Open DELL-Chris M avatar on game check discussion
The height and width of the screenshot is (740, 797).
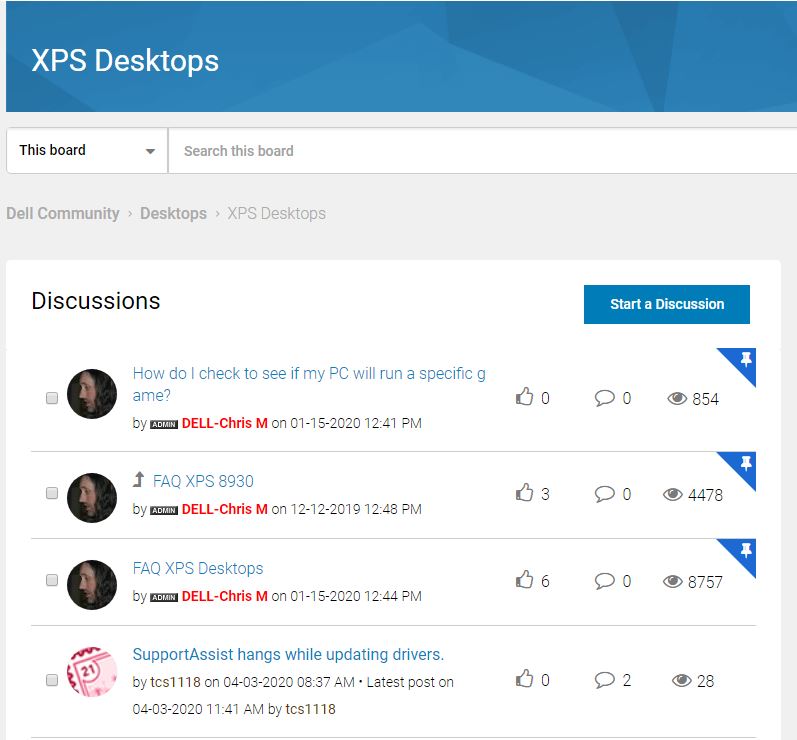(92, 394)
